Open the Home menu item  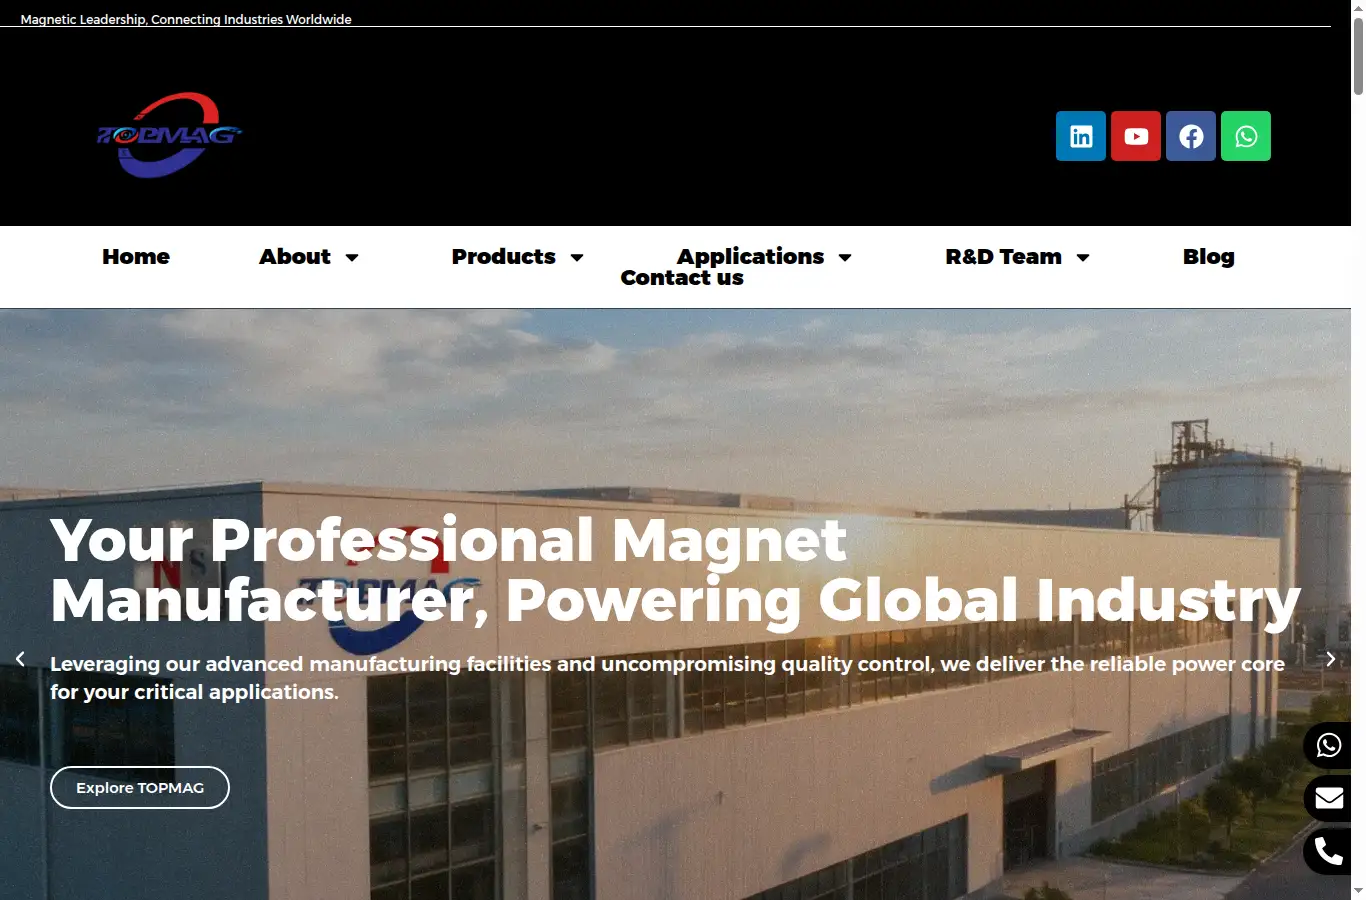tap(136, 257)
